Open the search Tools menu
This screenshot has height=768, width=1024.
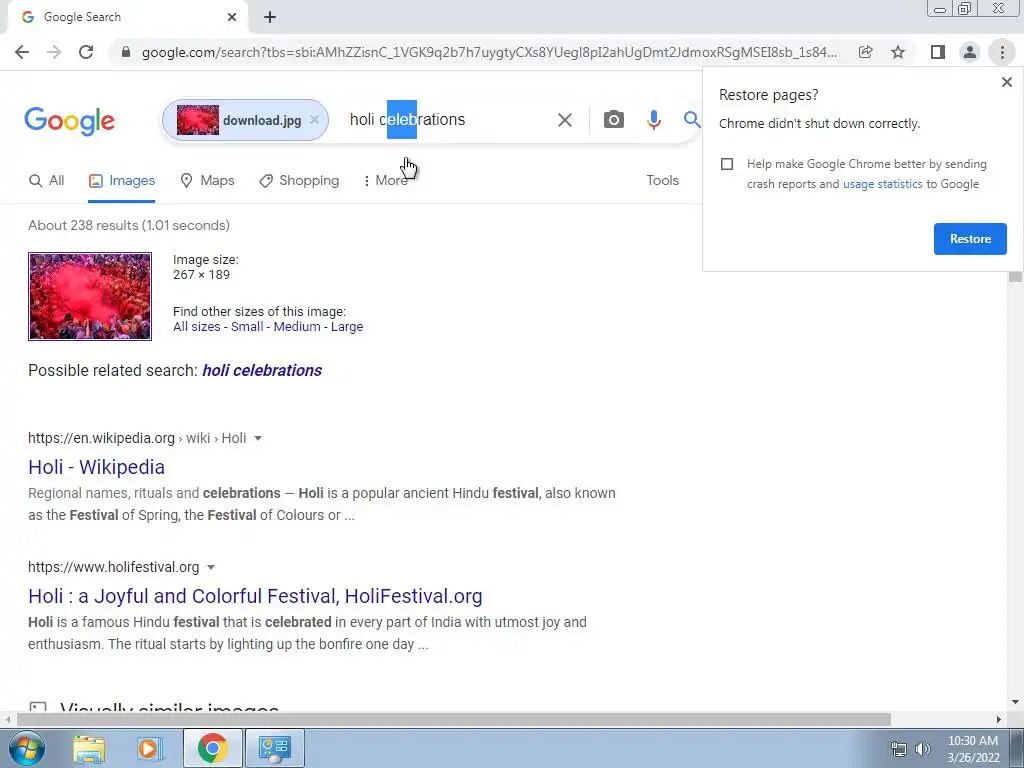pos(662,180)
